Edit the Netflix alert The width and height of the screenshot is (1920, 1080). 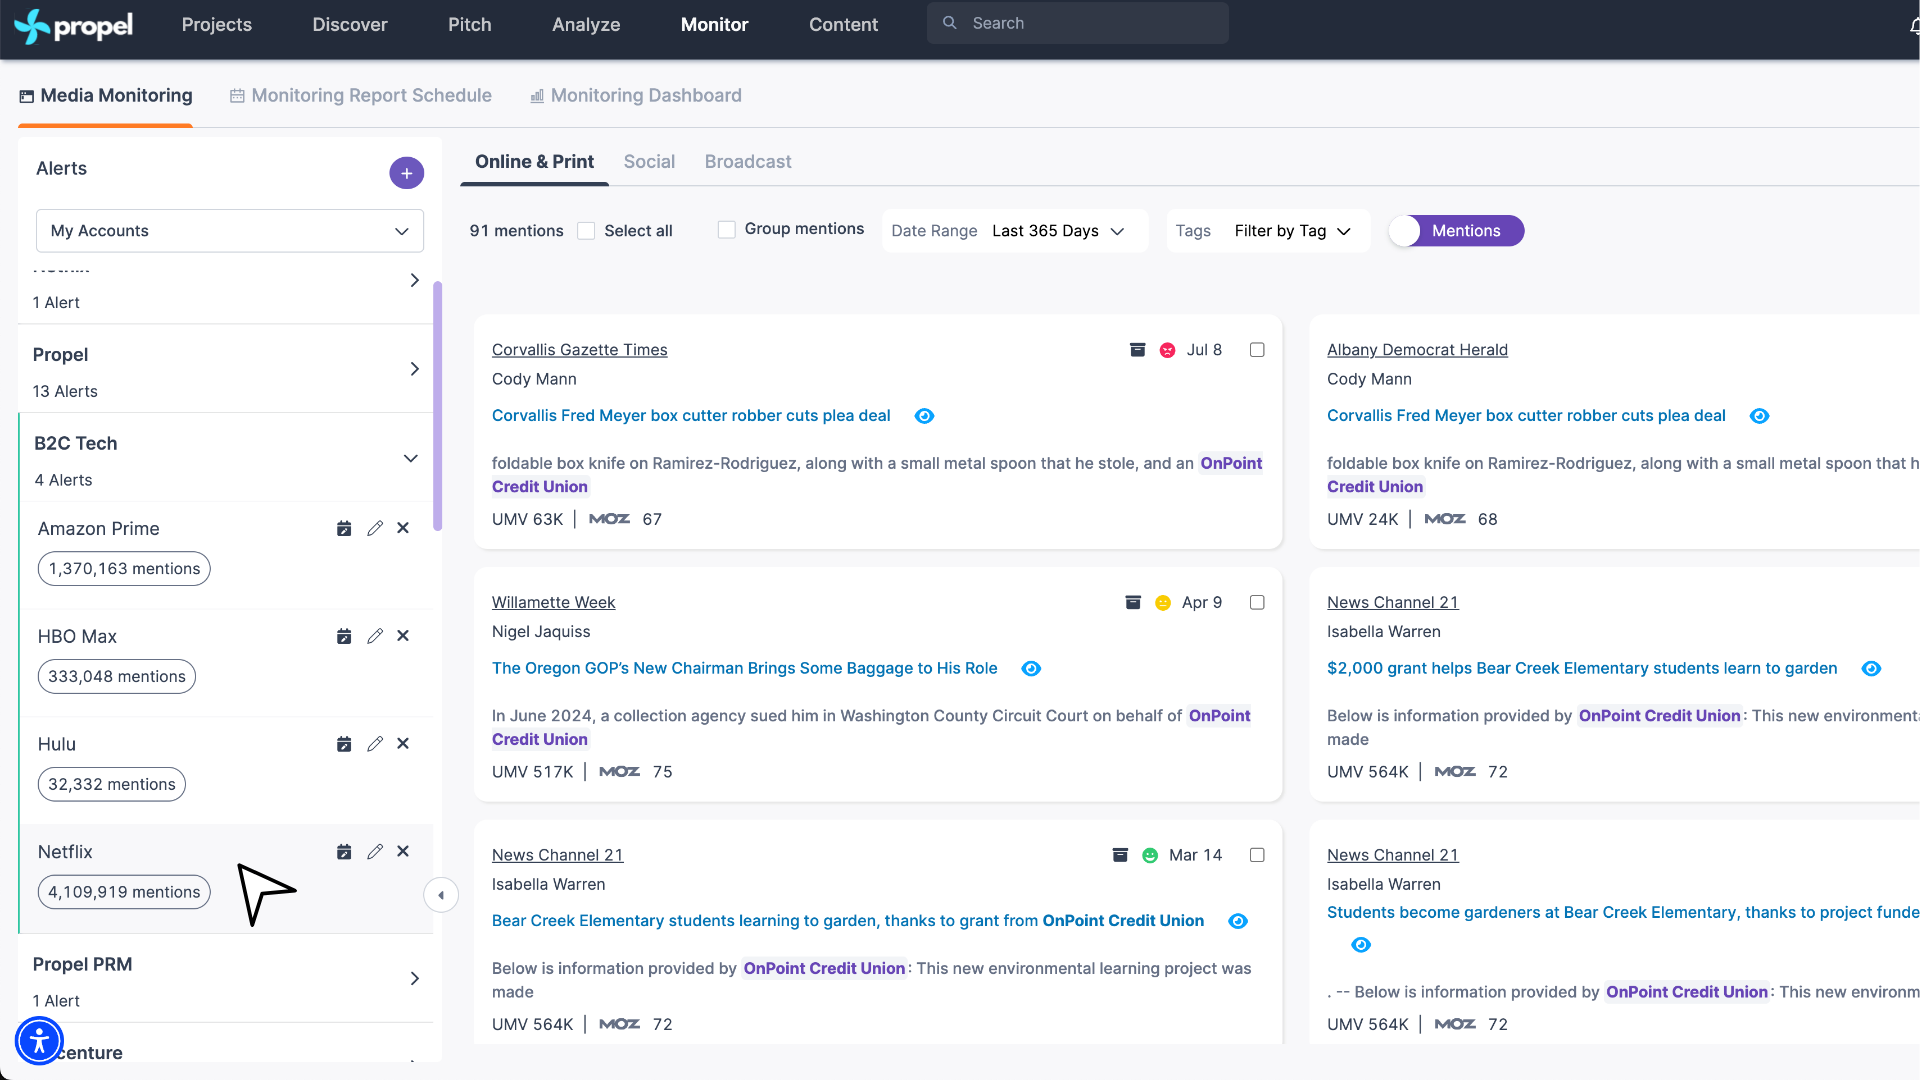click(375, 852)
